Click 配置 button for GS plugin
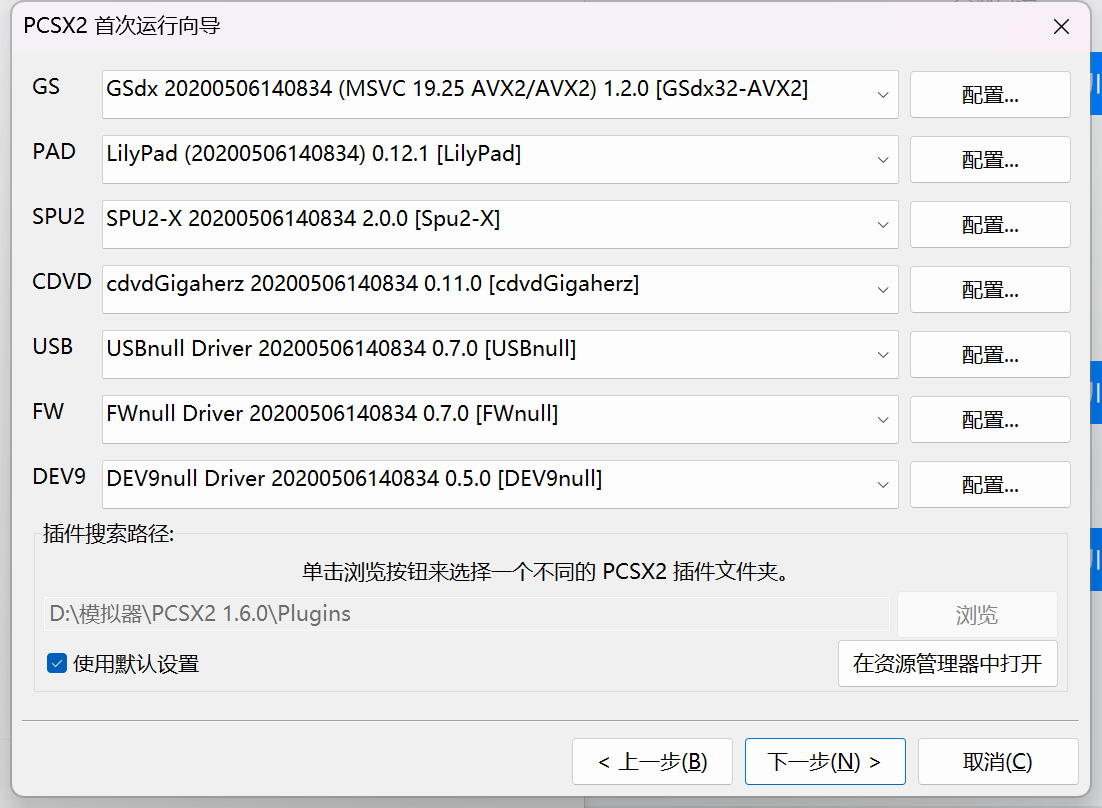This screenshot has width=1102, height=808. (990, 94)
